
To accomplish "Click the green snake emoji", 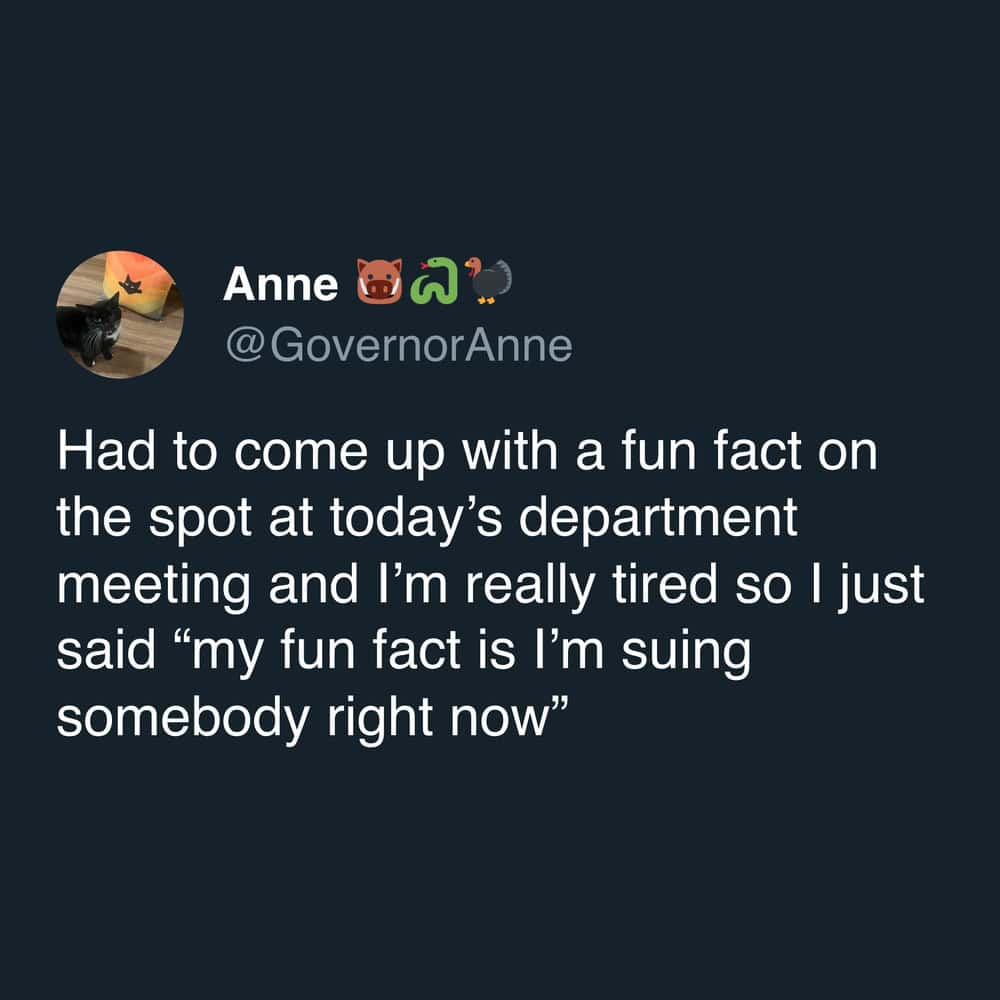I will [436, 281].
